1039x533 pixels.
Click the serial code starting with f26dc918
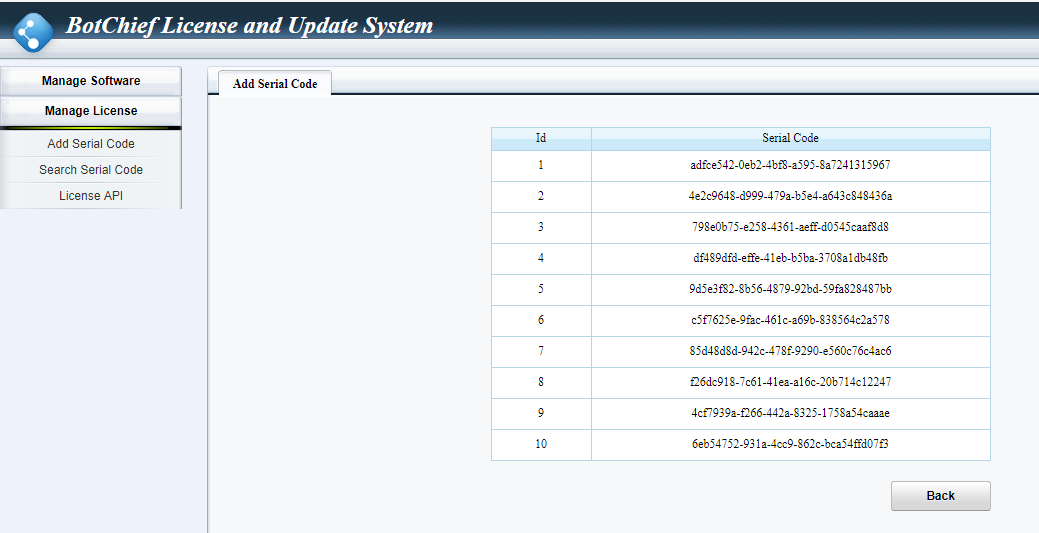click(790, 382)
